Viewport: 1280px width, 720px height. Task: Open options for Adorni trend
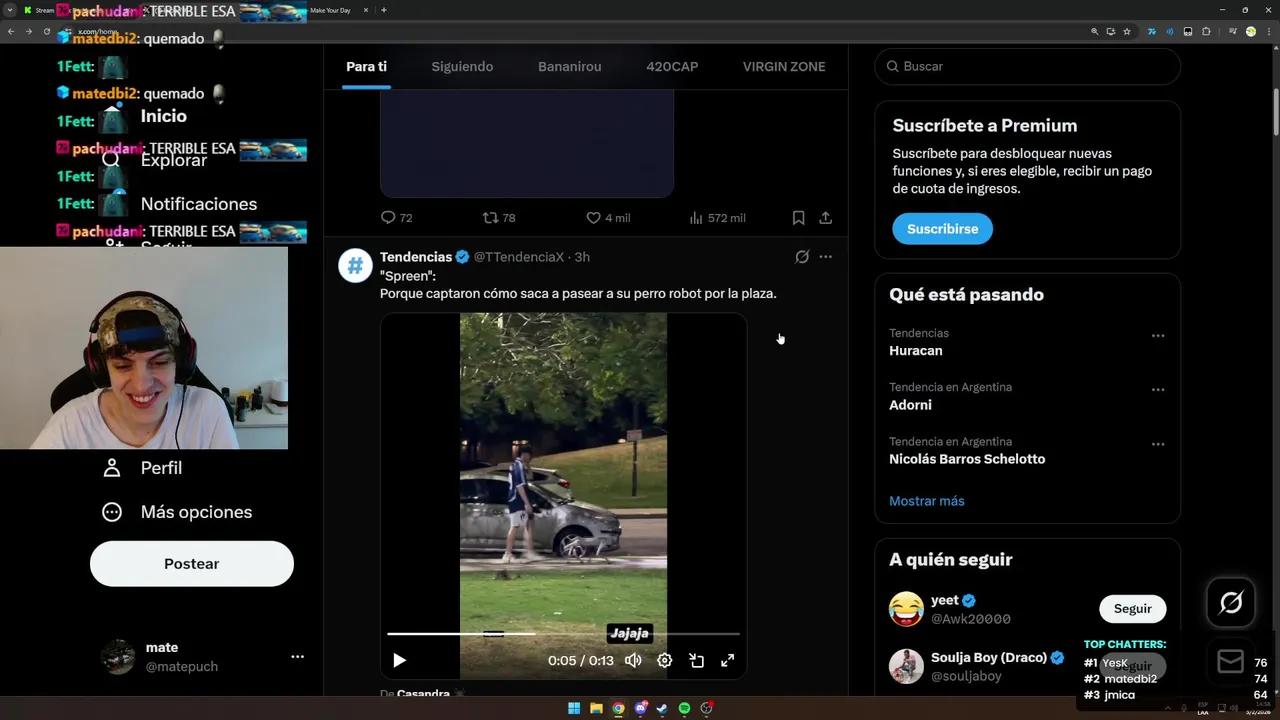point(1158,390)
